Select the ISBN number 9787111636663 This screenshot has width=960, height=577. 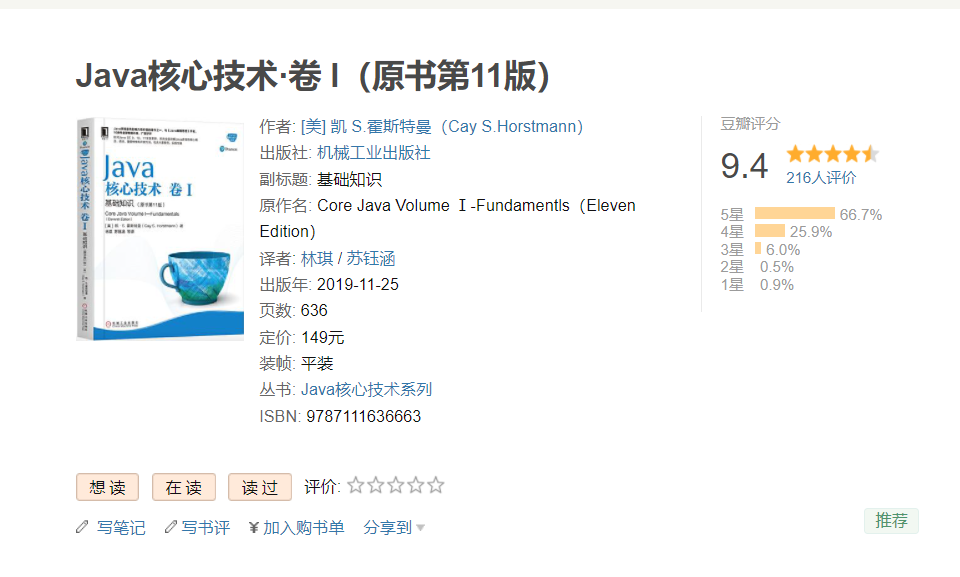(364, 417)
